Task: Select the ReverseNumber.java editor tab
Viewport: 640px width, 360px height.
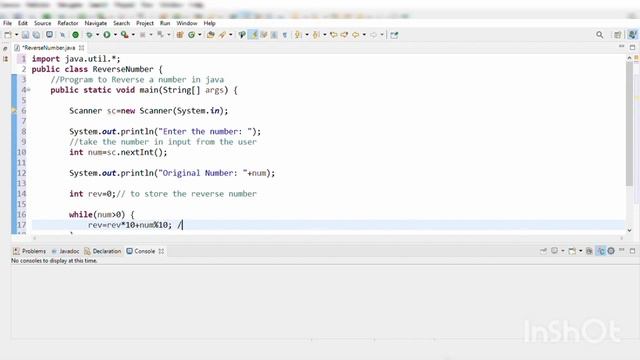Action: coord(49,48)
